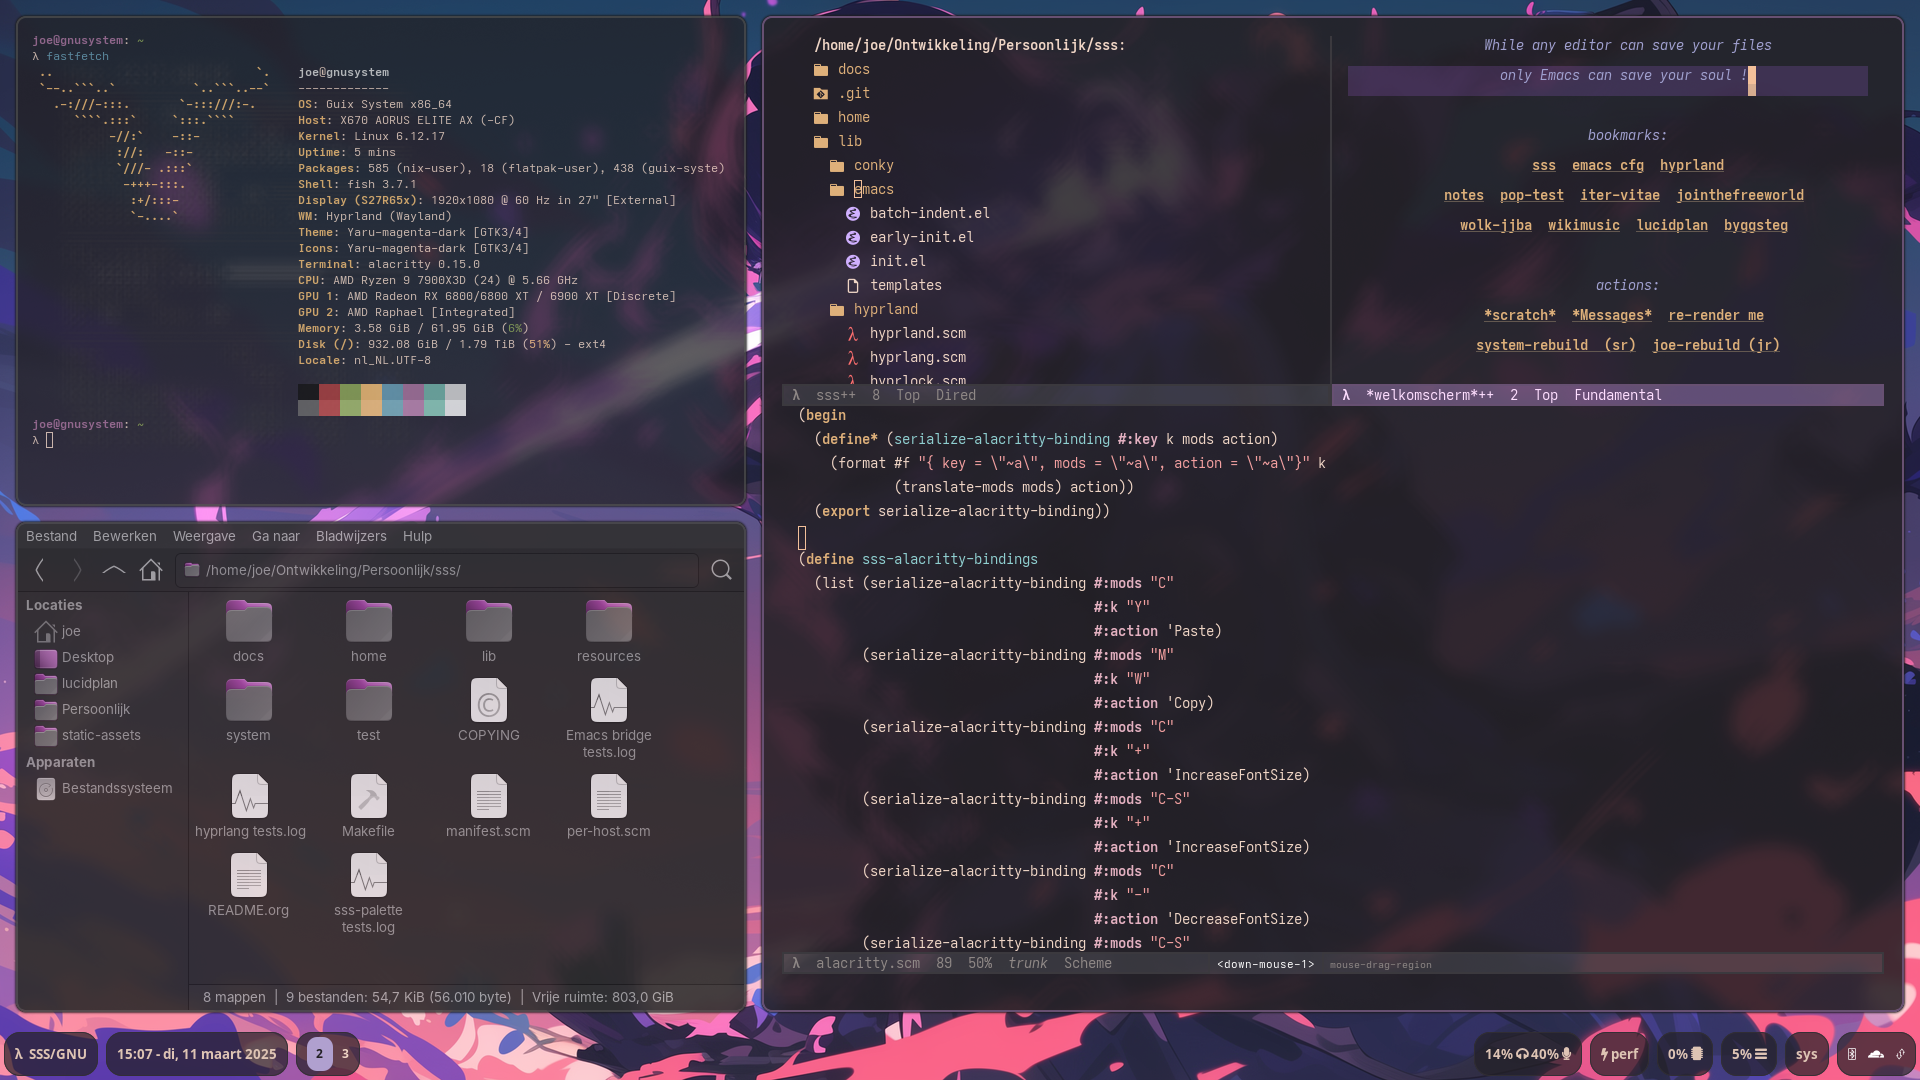Open the system folder icon
1920x1080 pixels.
(x=248, y=701)
